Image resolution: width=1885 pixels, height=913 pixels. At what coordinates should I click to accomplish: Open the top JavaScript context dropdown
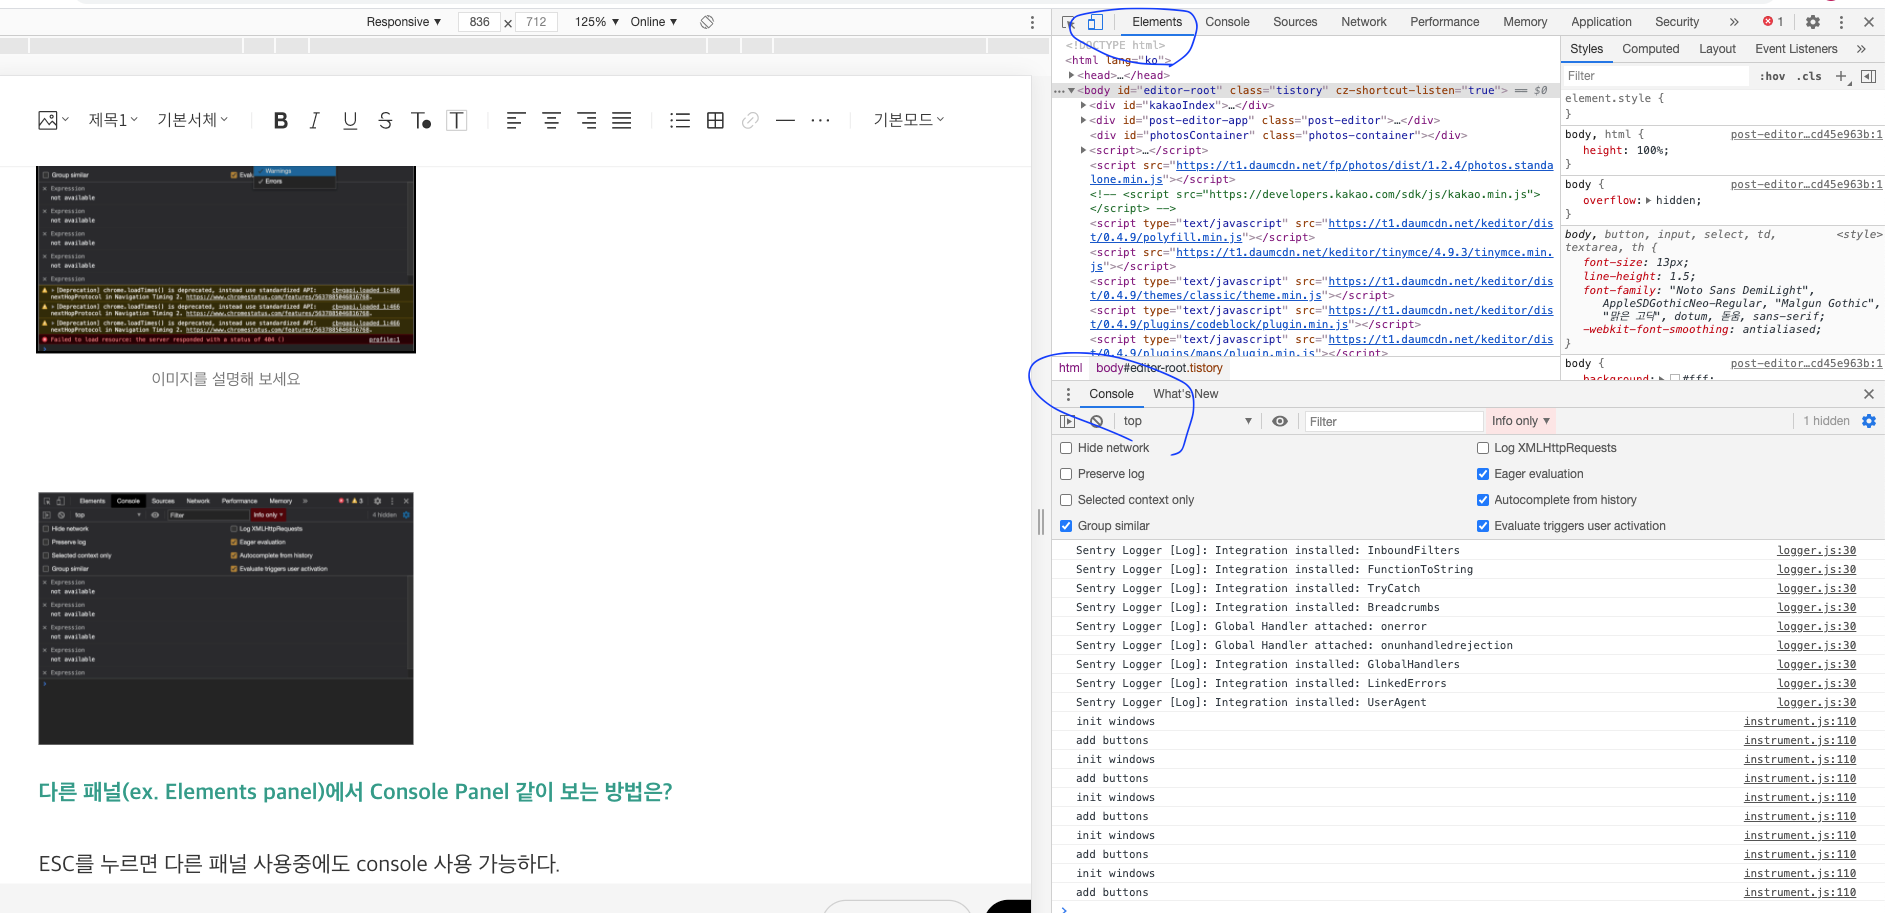point(1187,421)
